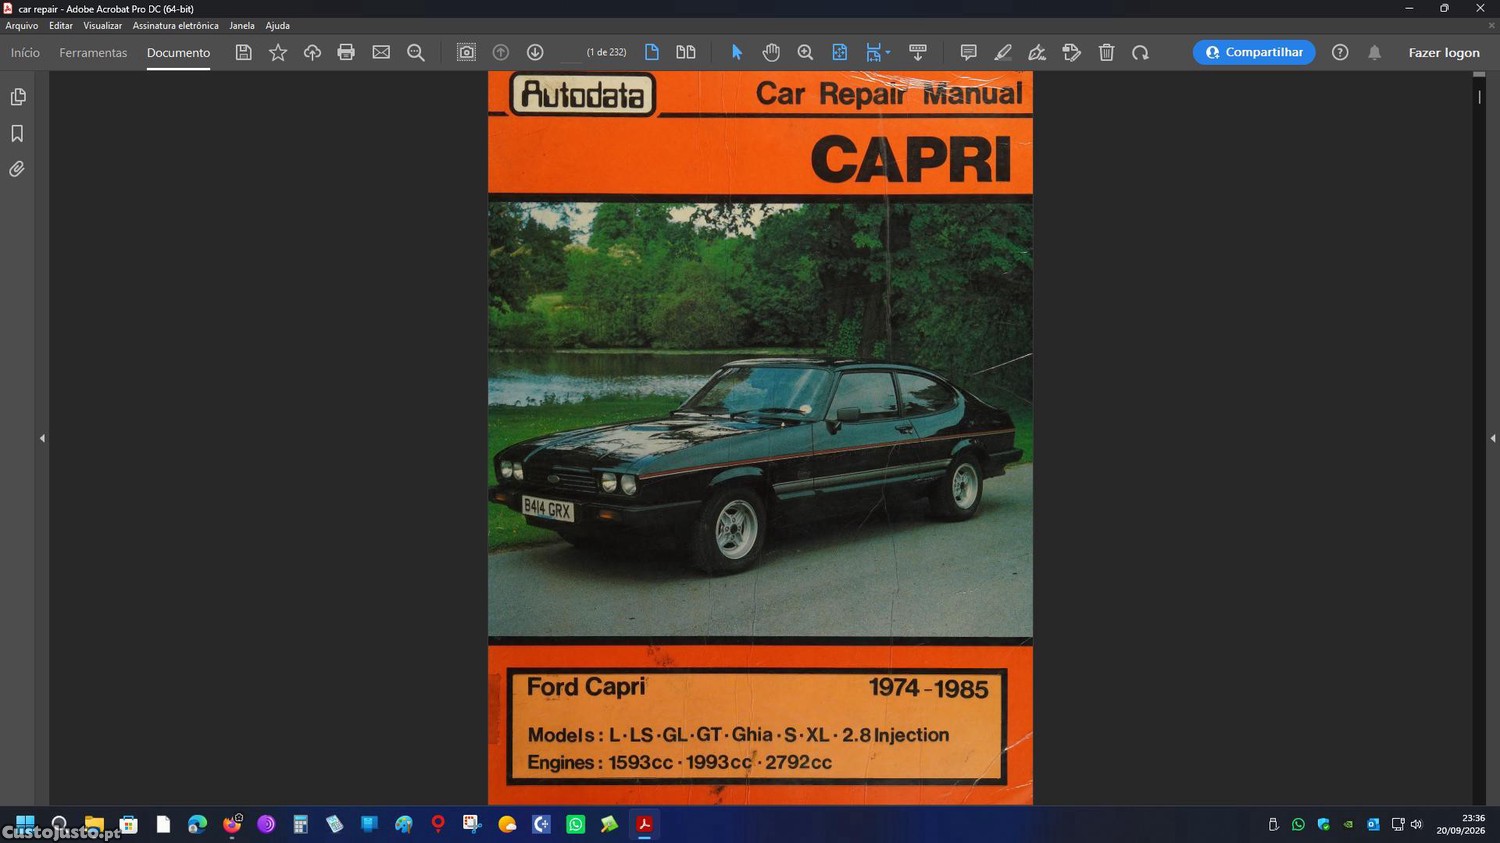This screenshot has height=843, width=1500.
Task: Send file by email via envelope icon
Action: [381, 52]
